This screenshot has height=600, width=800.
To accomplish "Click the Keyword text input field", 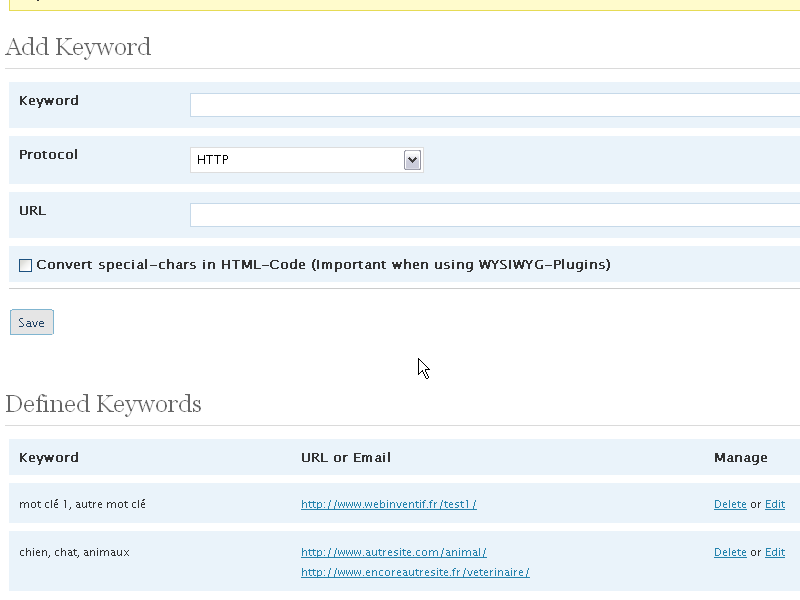I will [x=495, y=105].
